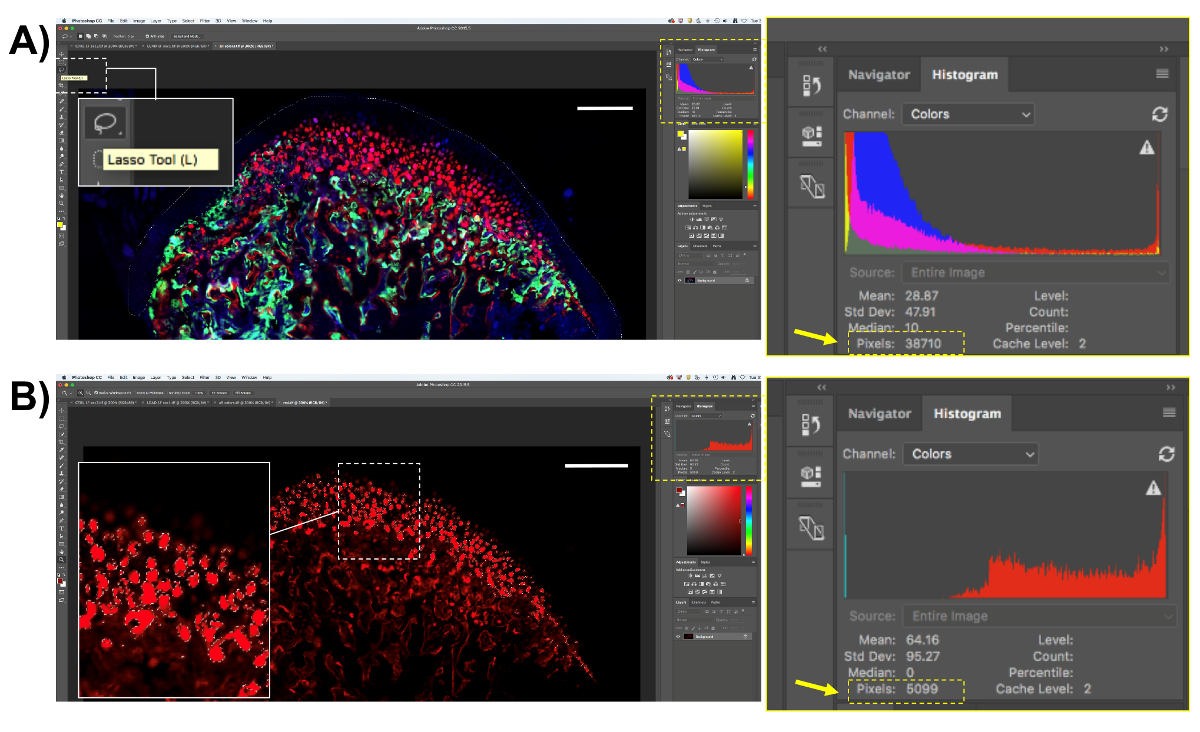Switch to Navigator tab in top enlarged panel

(x=879, y=75)
